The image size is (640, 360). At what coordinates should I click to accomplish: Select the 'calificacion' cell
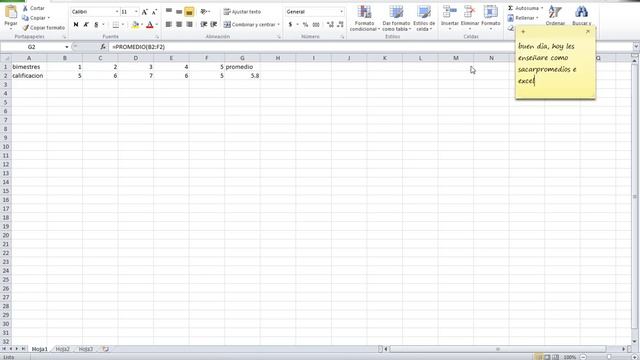click(29, 76)
